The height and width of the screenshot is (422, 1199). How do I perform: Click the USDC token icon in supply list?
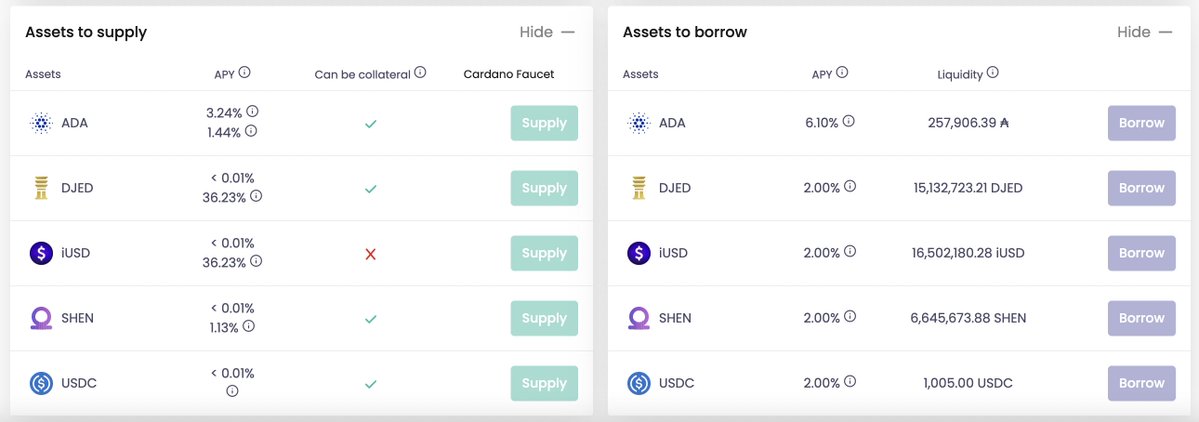tap(41, 383)
